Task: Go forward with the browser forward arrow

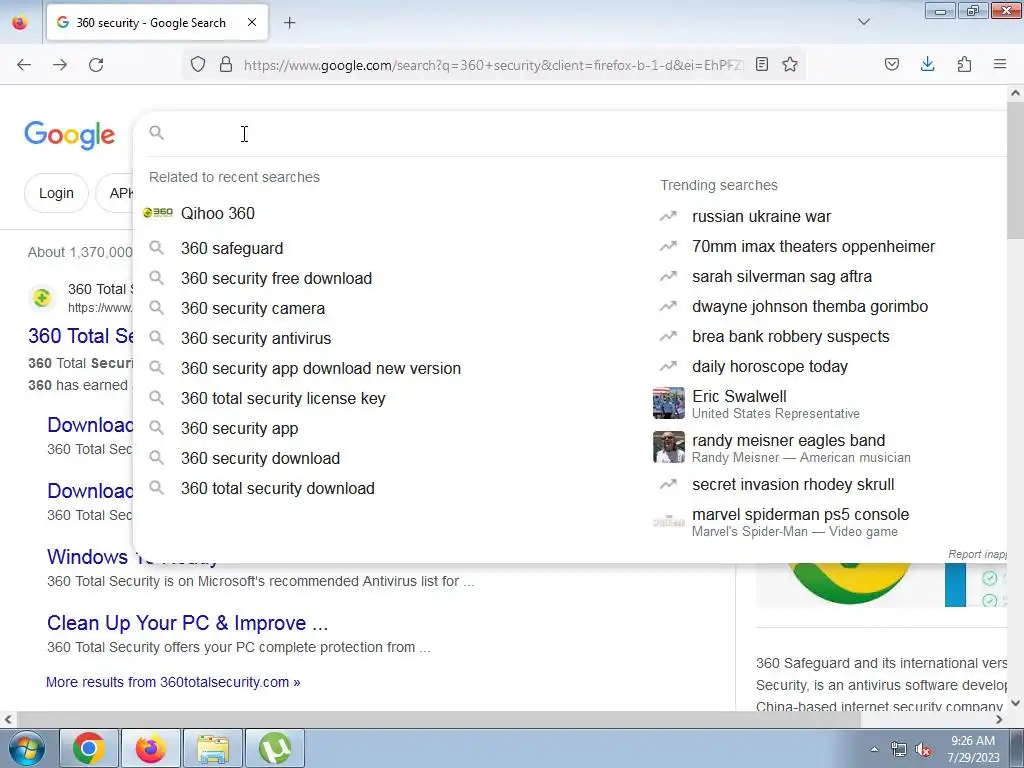Action: click(x=60, y=65)
